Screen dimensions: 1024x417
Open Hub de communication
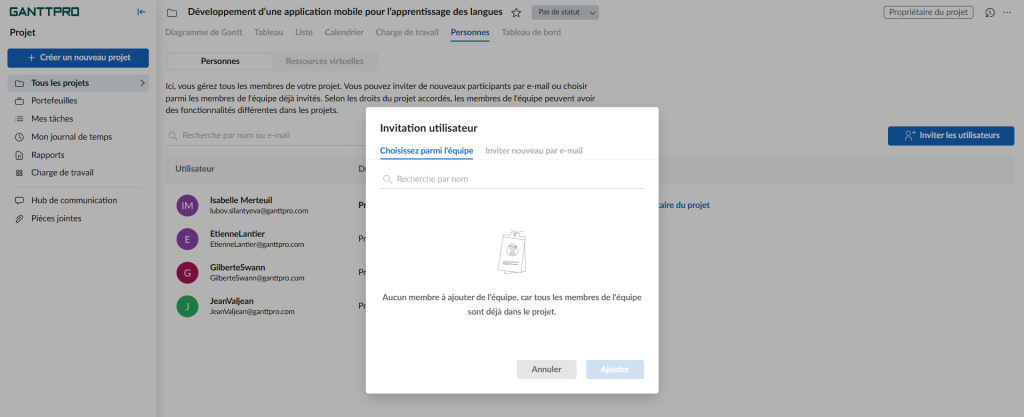[x=74, y=200]
